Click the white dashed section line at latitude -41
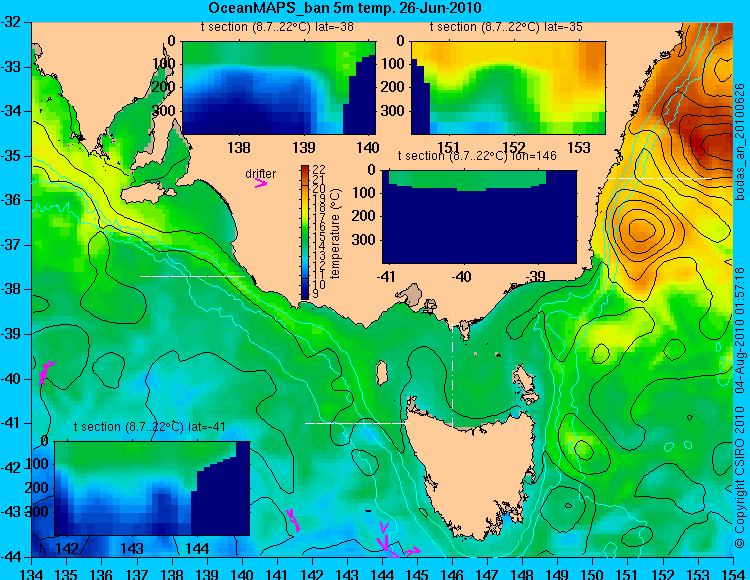Image resolution: width=750 pixels, height=580 pixels. pyautogui.click(x=357, y=423)
